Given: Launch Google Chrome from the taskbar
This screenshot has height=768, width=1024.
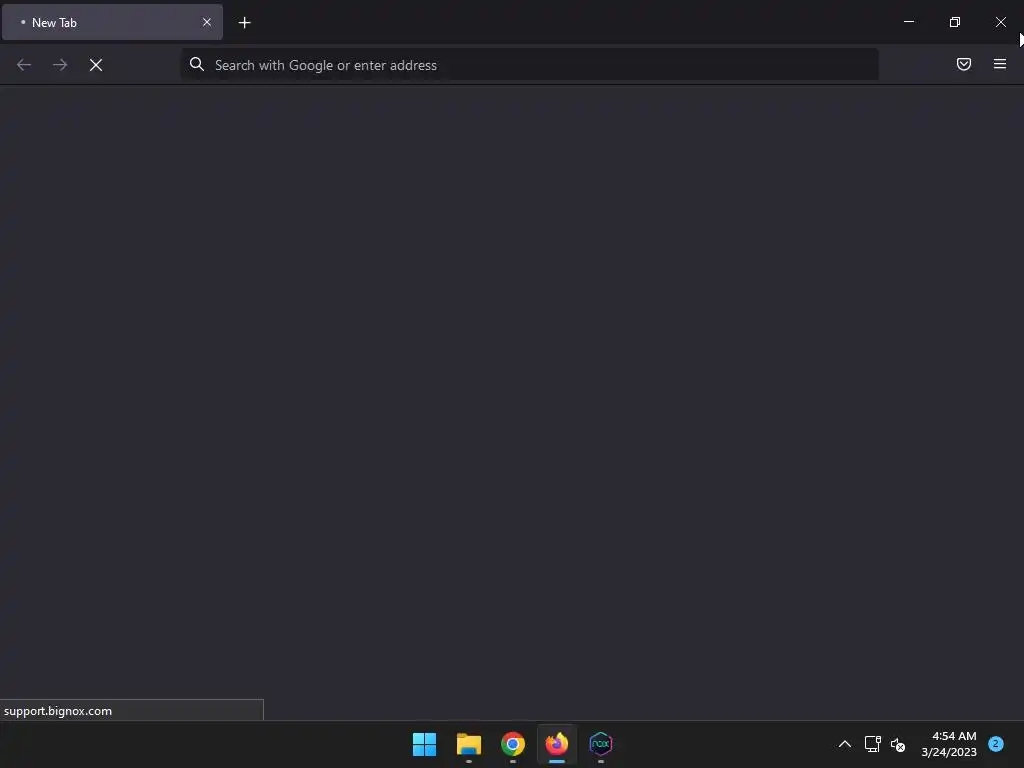Looking at the screenshot, I should click(x=513, y=744).
